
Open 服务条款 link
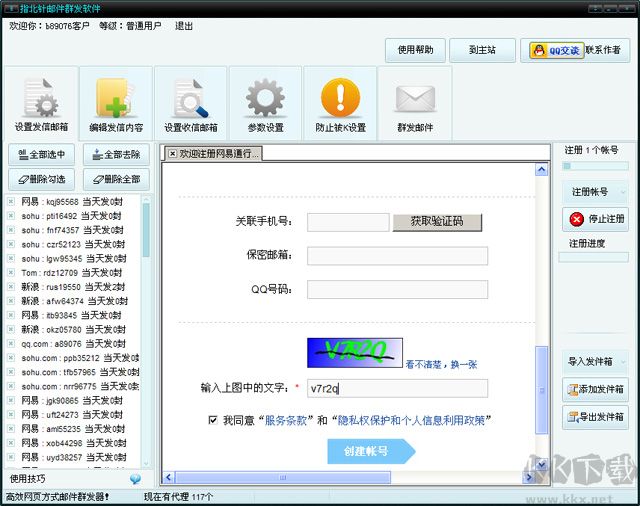[286, 420]
